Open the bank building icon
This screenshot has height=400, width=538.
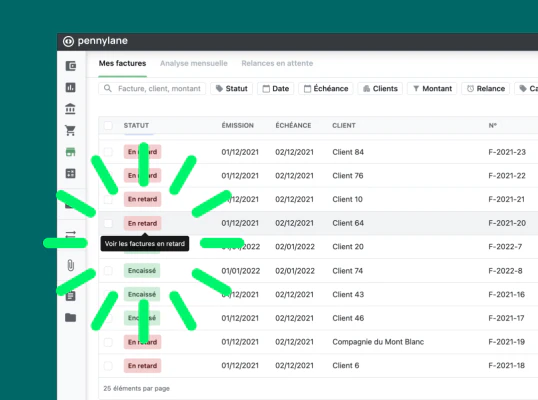pos(70,109)
